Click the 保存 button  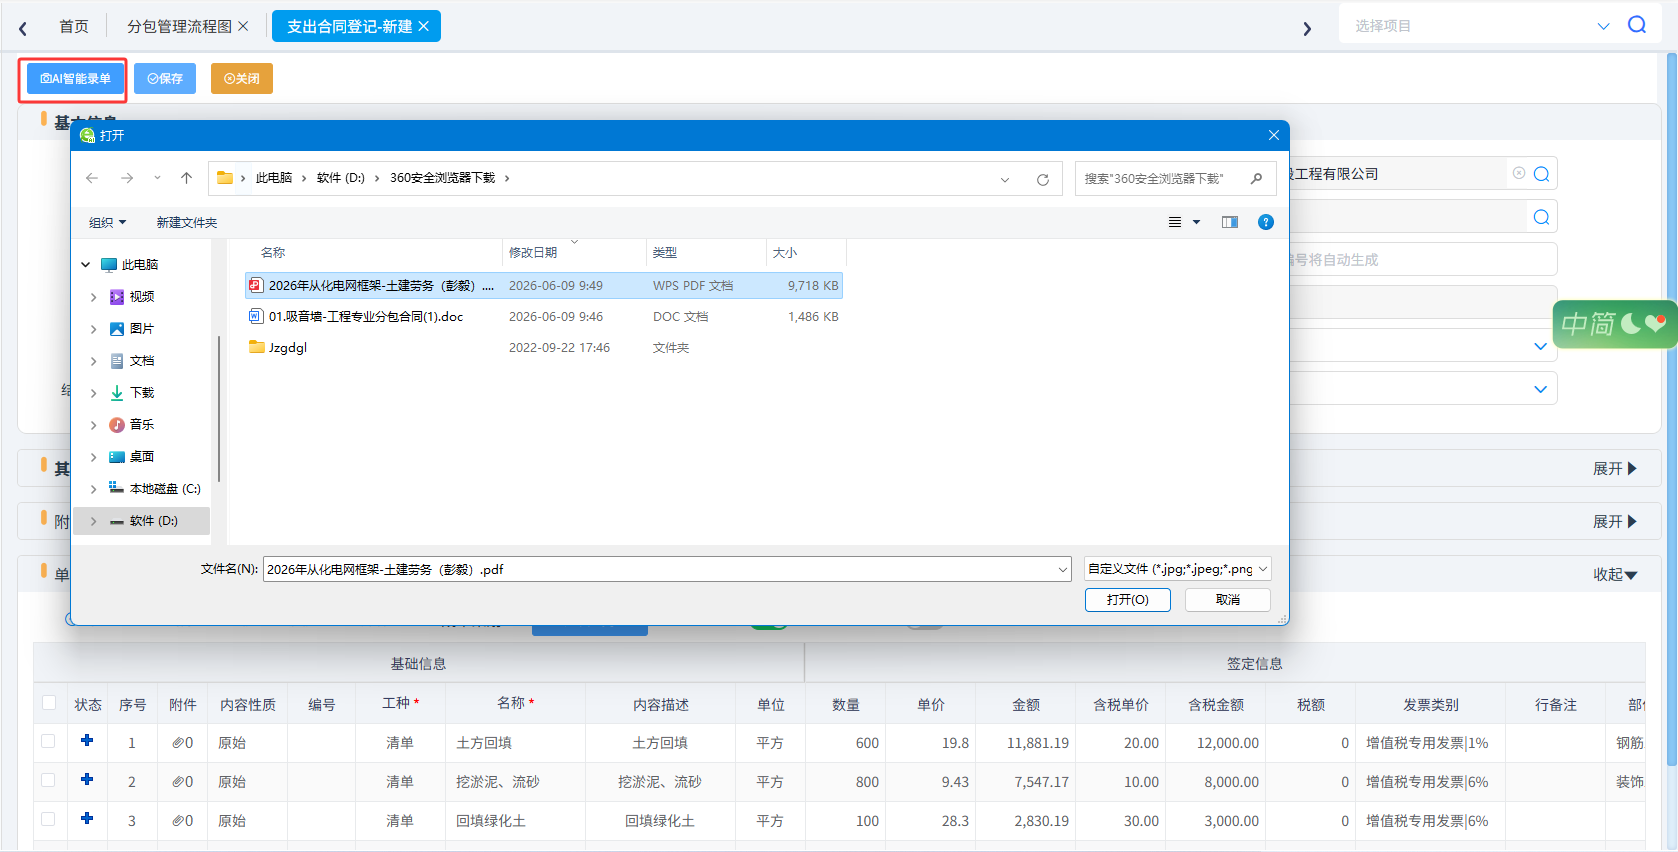pos(165,79)
